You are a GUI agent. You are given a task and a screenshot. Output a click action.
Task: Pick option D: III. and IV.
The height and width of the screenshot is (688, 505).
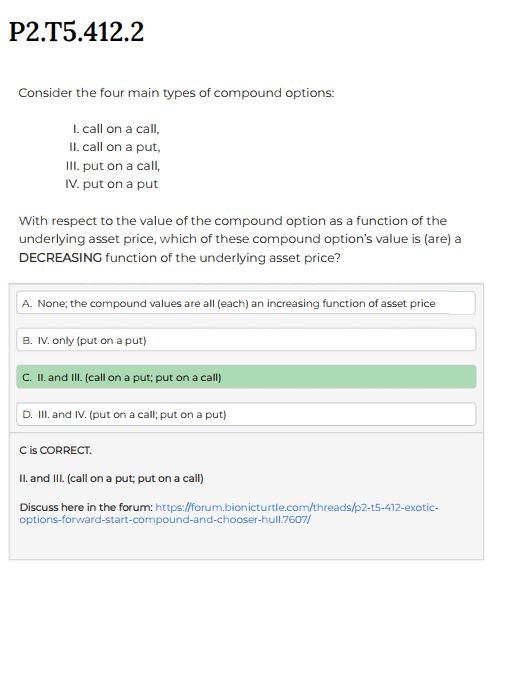coord(246,414)
